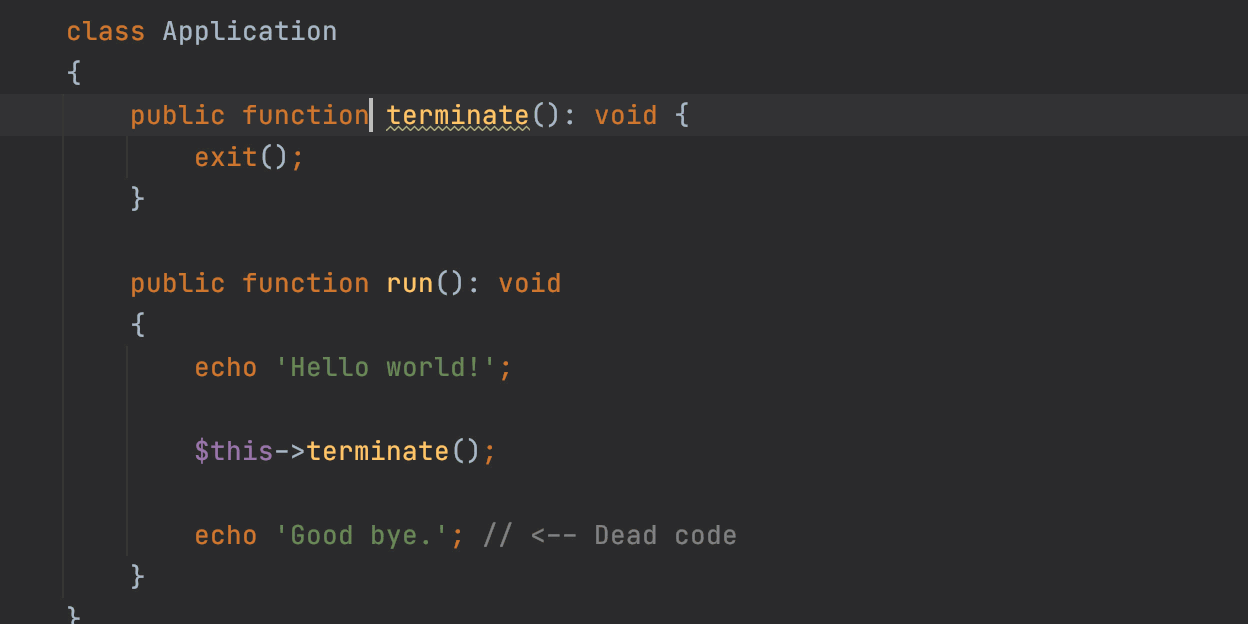Click 'function' keyword before terminate
The height and width of the screenshot is (624, 1248).
pyautogui.click(x=305, y=116)
